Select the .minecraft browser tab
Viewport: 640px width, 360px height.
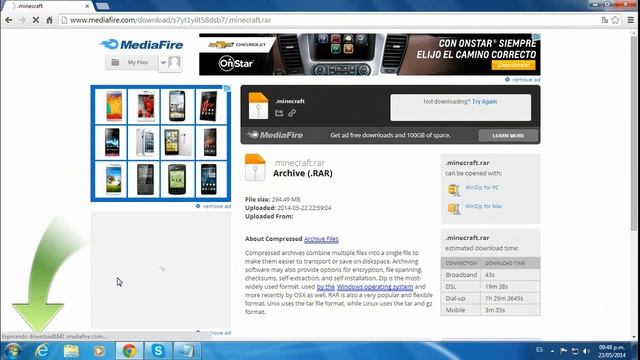pos(48,6)
